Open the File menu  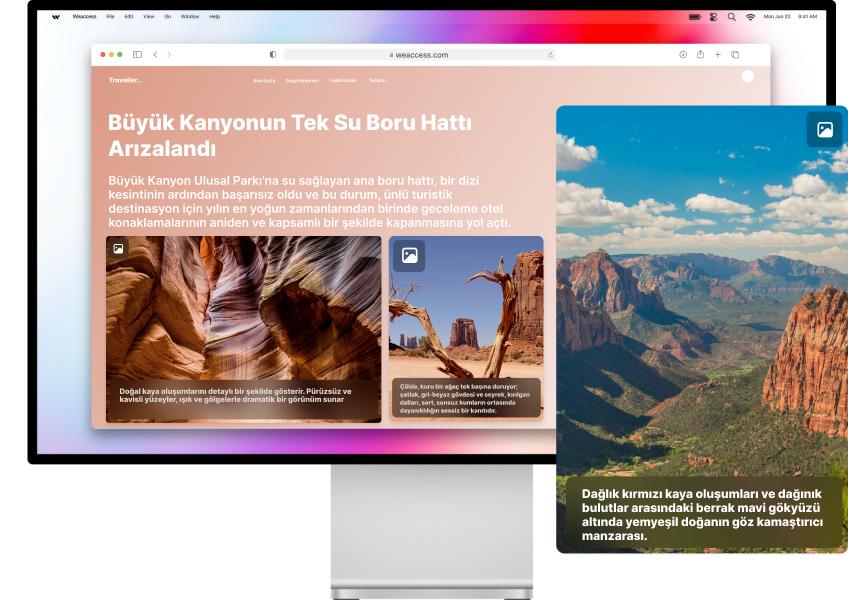pyautogui.click(x=110, y=17)
